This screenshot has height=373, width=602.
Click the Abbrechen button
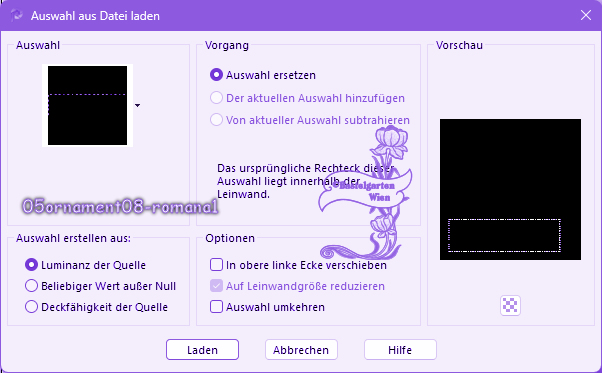tap(301, 350)
